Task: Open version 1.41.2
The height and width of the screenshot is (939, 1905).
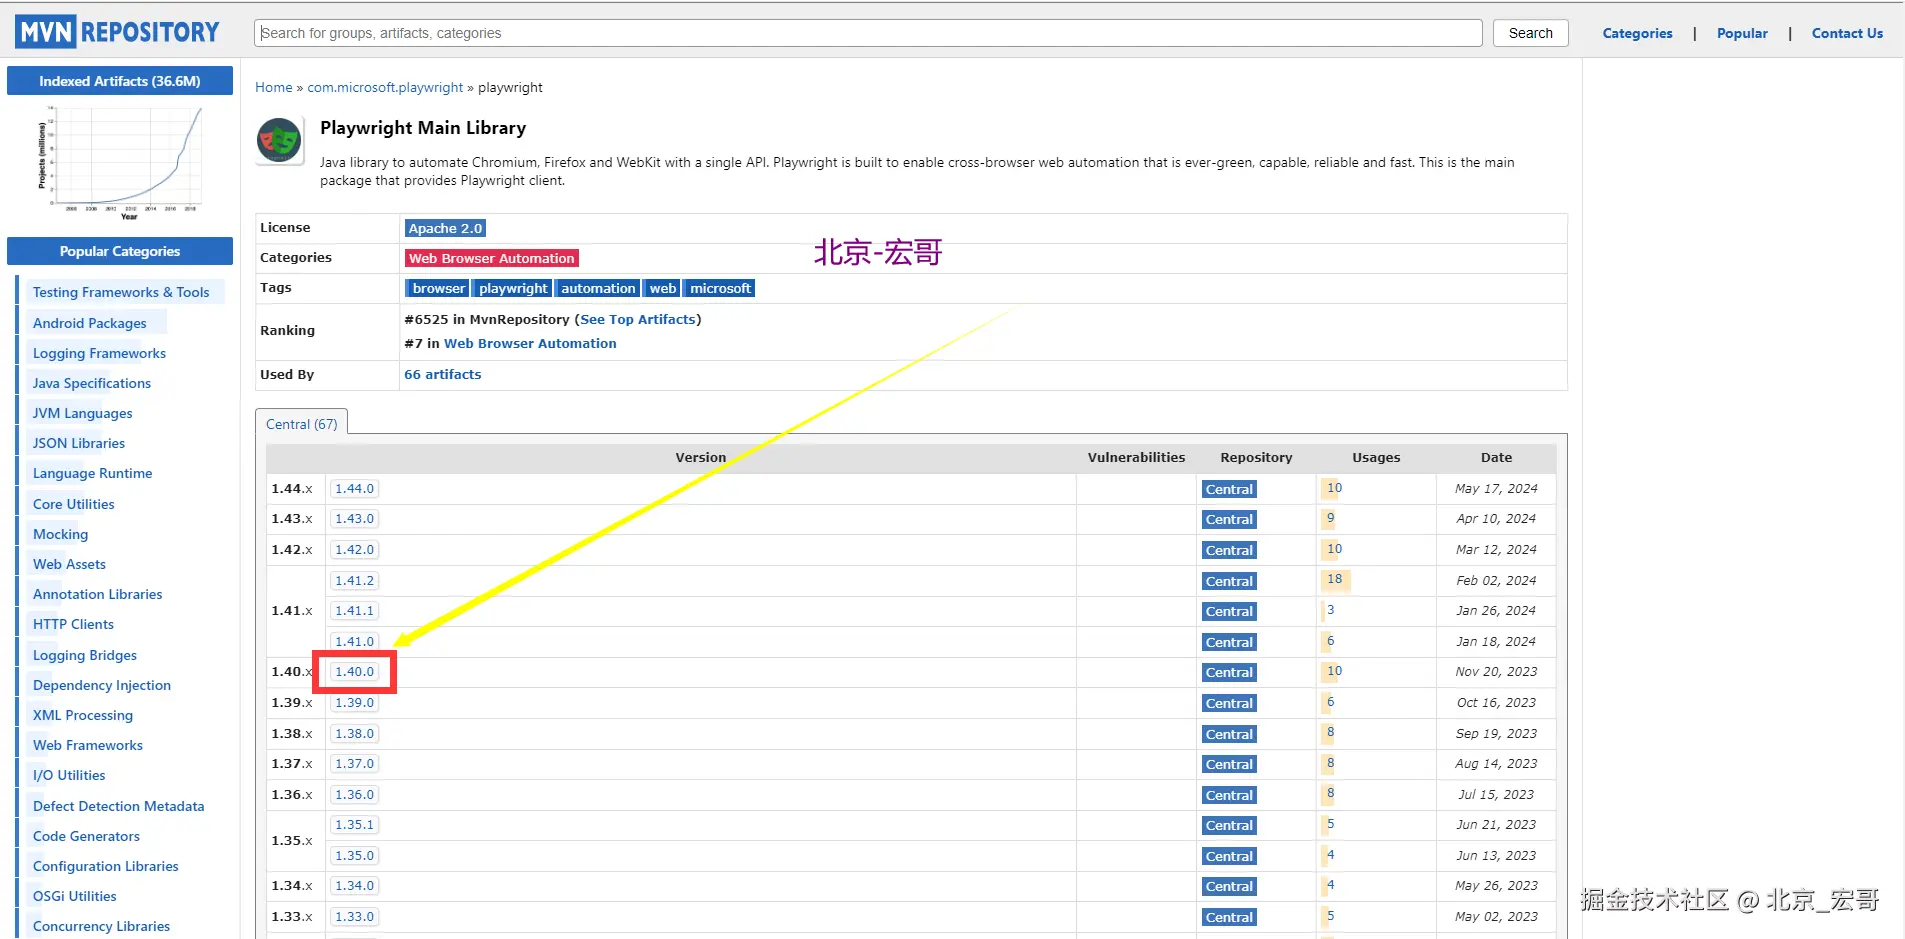Action: pos(354,581)
